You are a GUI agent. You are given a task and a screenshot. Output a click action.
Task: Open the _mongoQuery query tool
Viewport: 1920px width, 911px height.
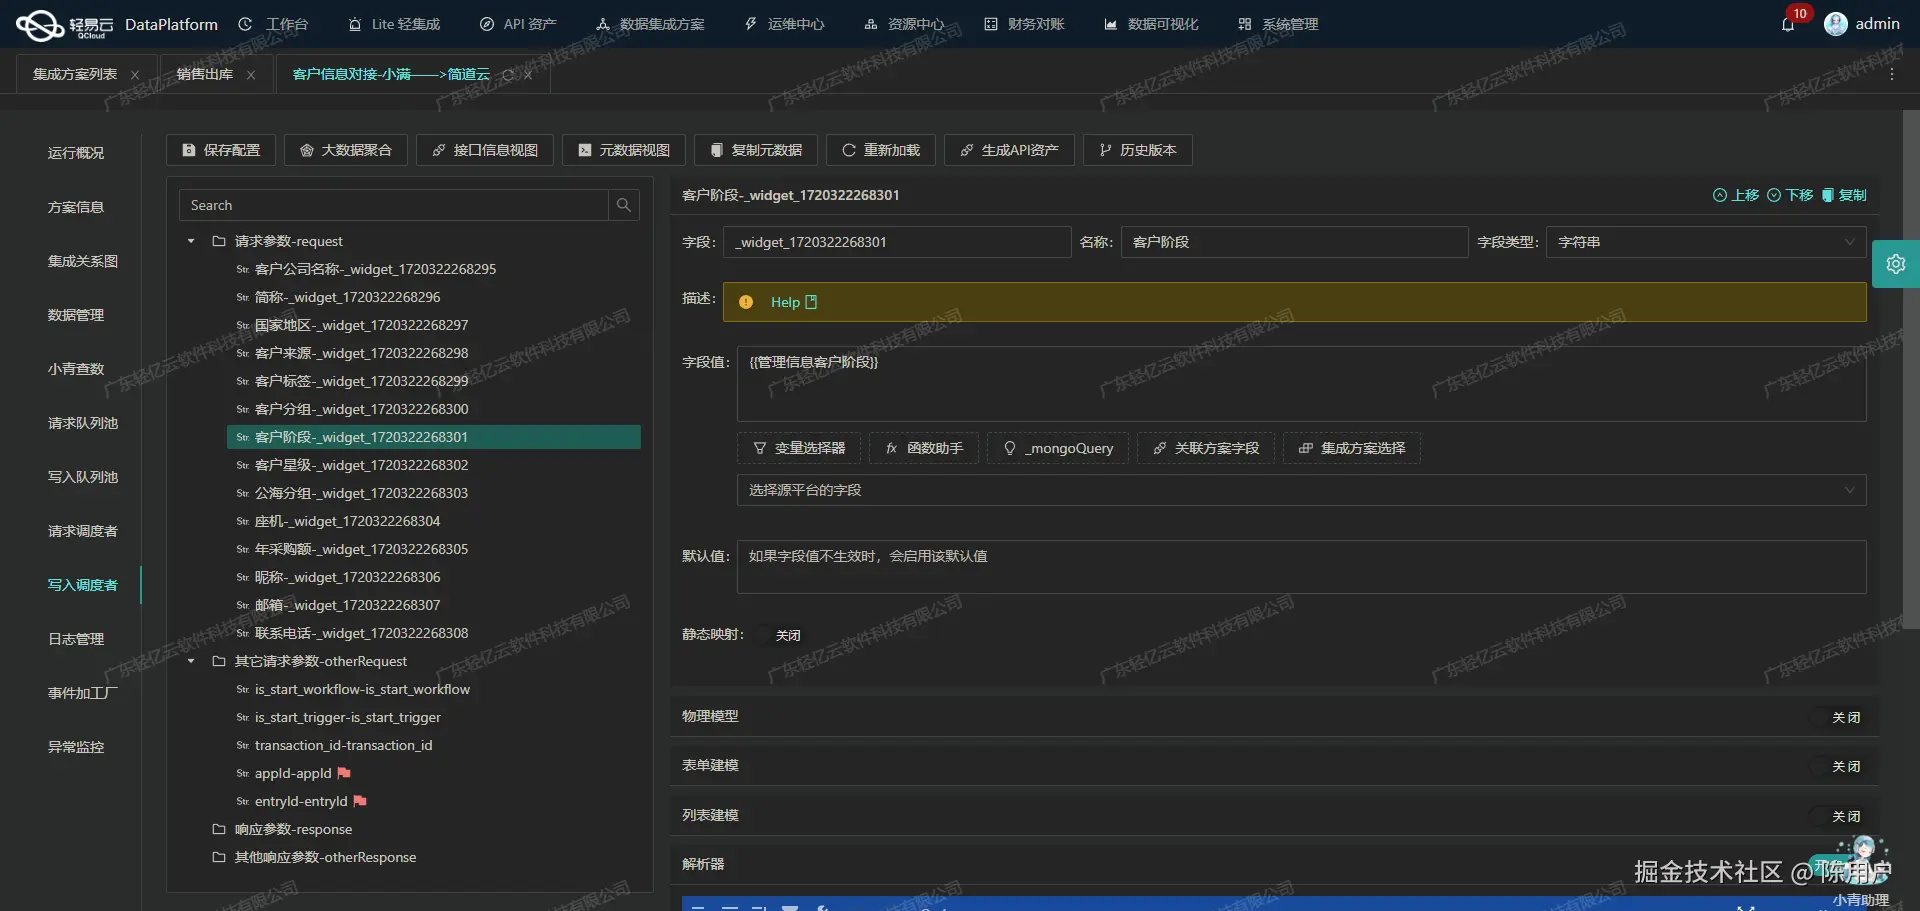1057,448
